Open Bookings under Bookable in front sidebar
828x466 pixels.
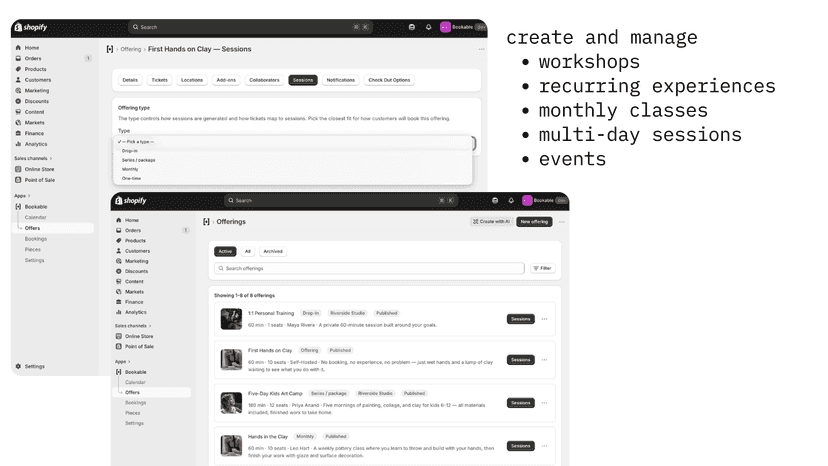click(135, 403)
